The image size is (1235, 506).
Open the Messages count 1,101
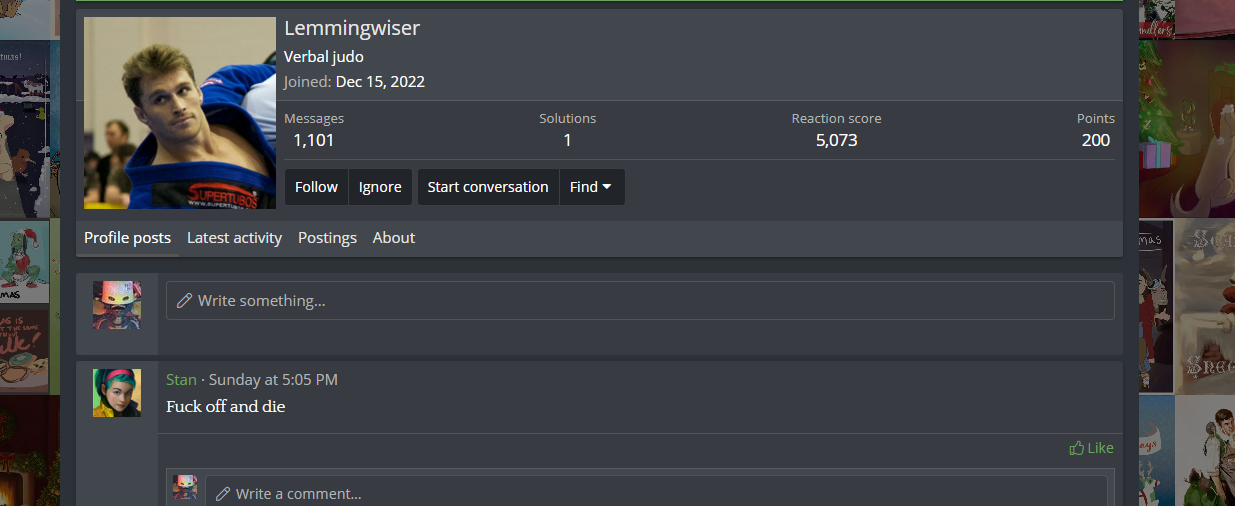pos(314,140)
